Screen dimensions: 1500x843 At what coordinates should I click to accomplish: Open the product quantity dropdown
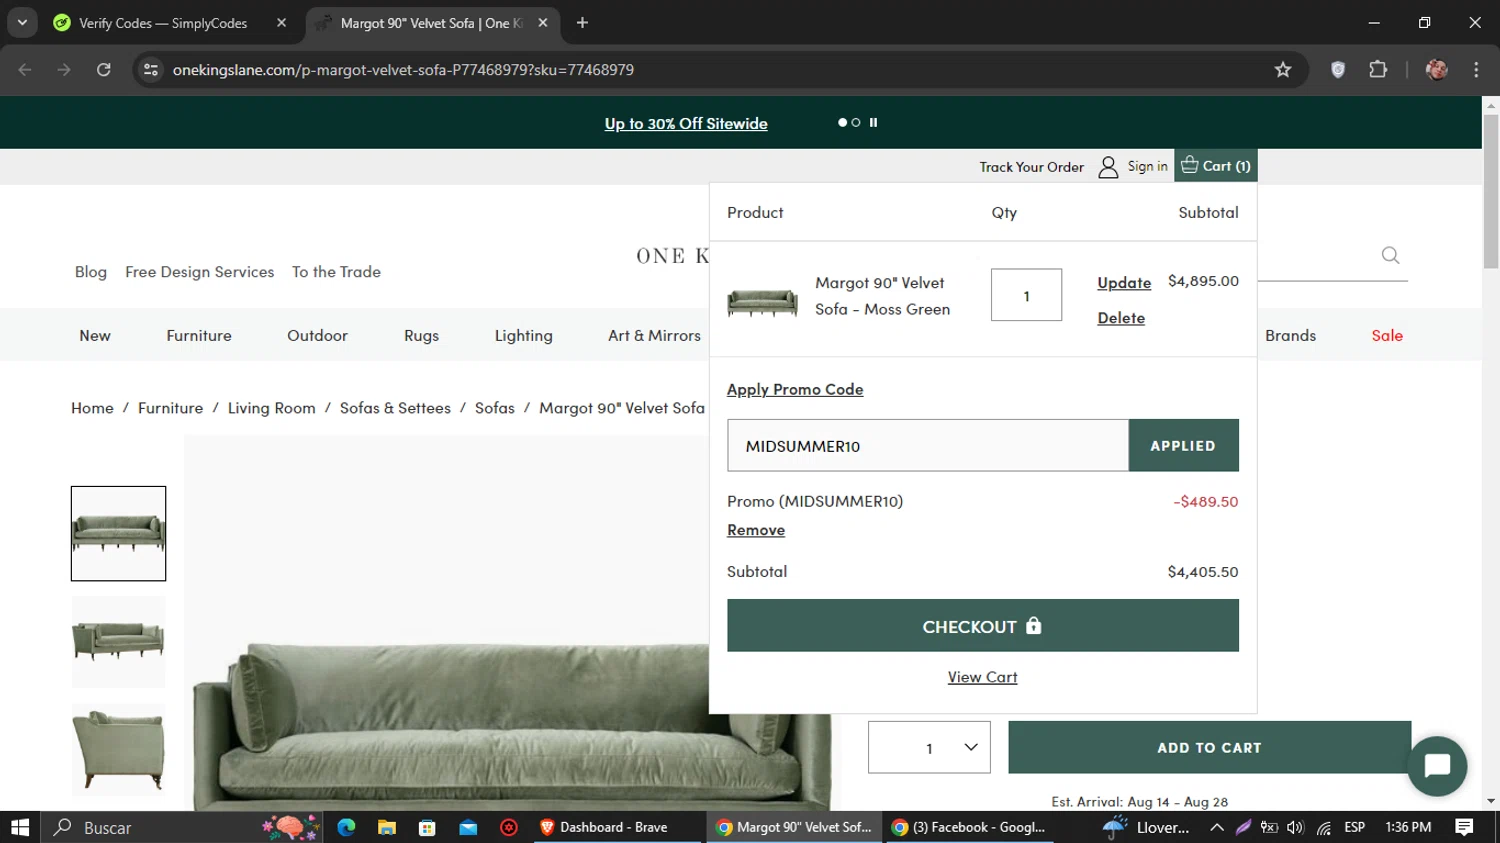coord(929,747)
